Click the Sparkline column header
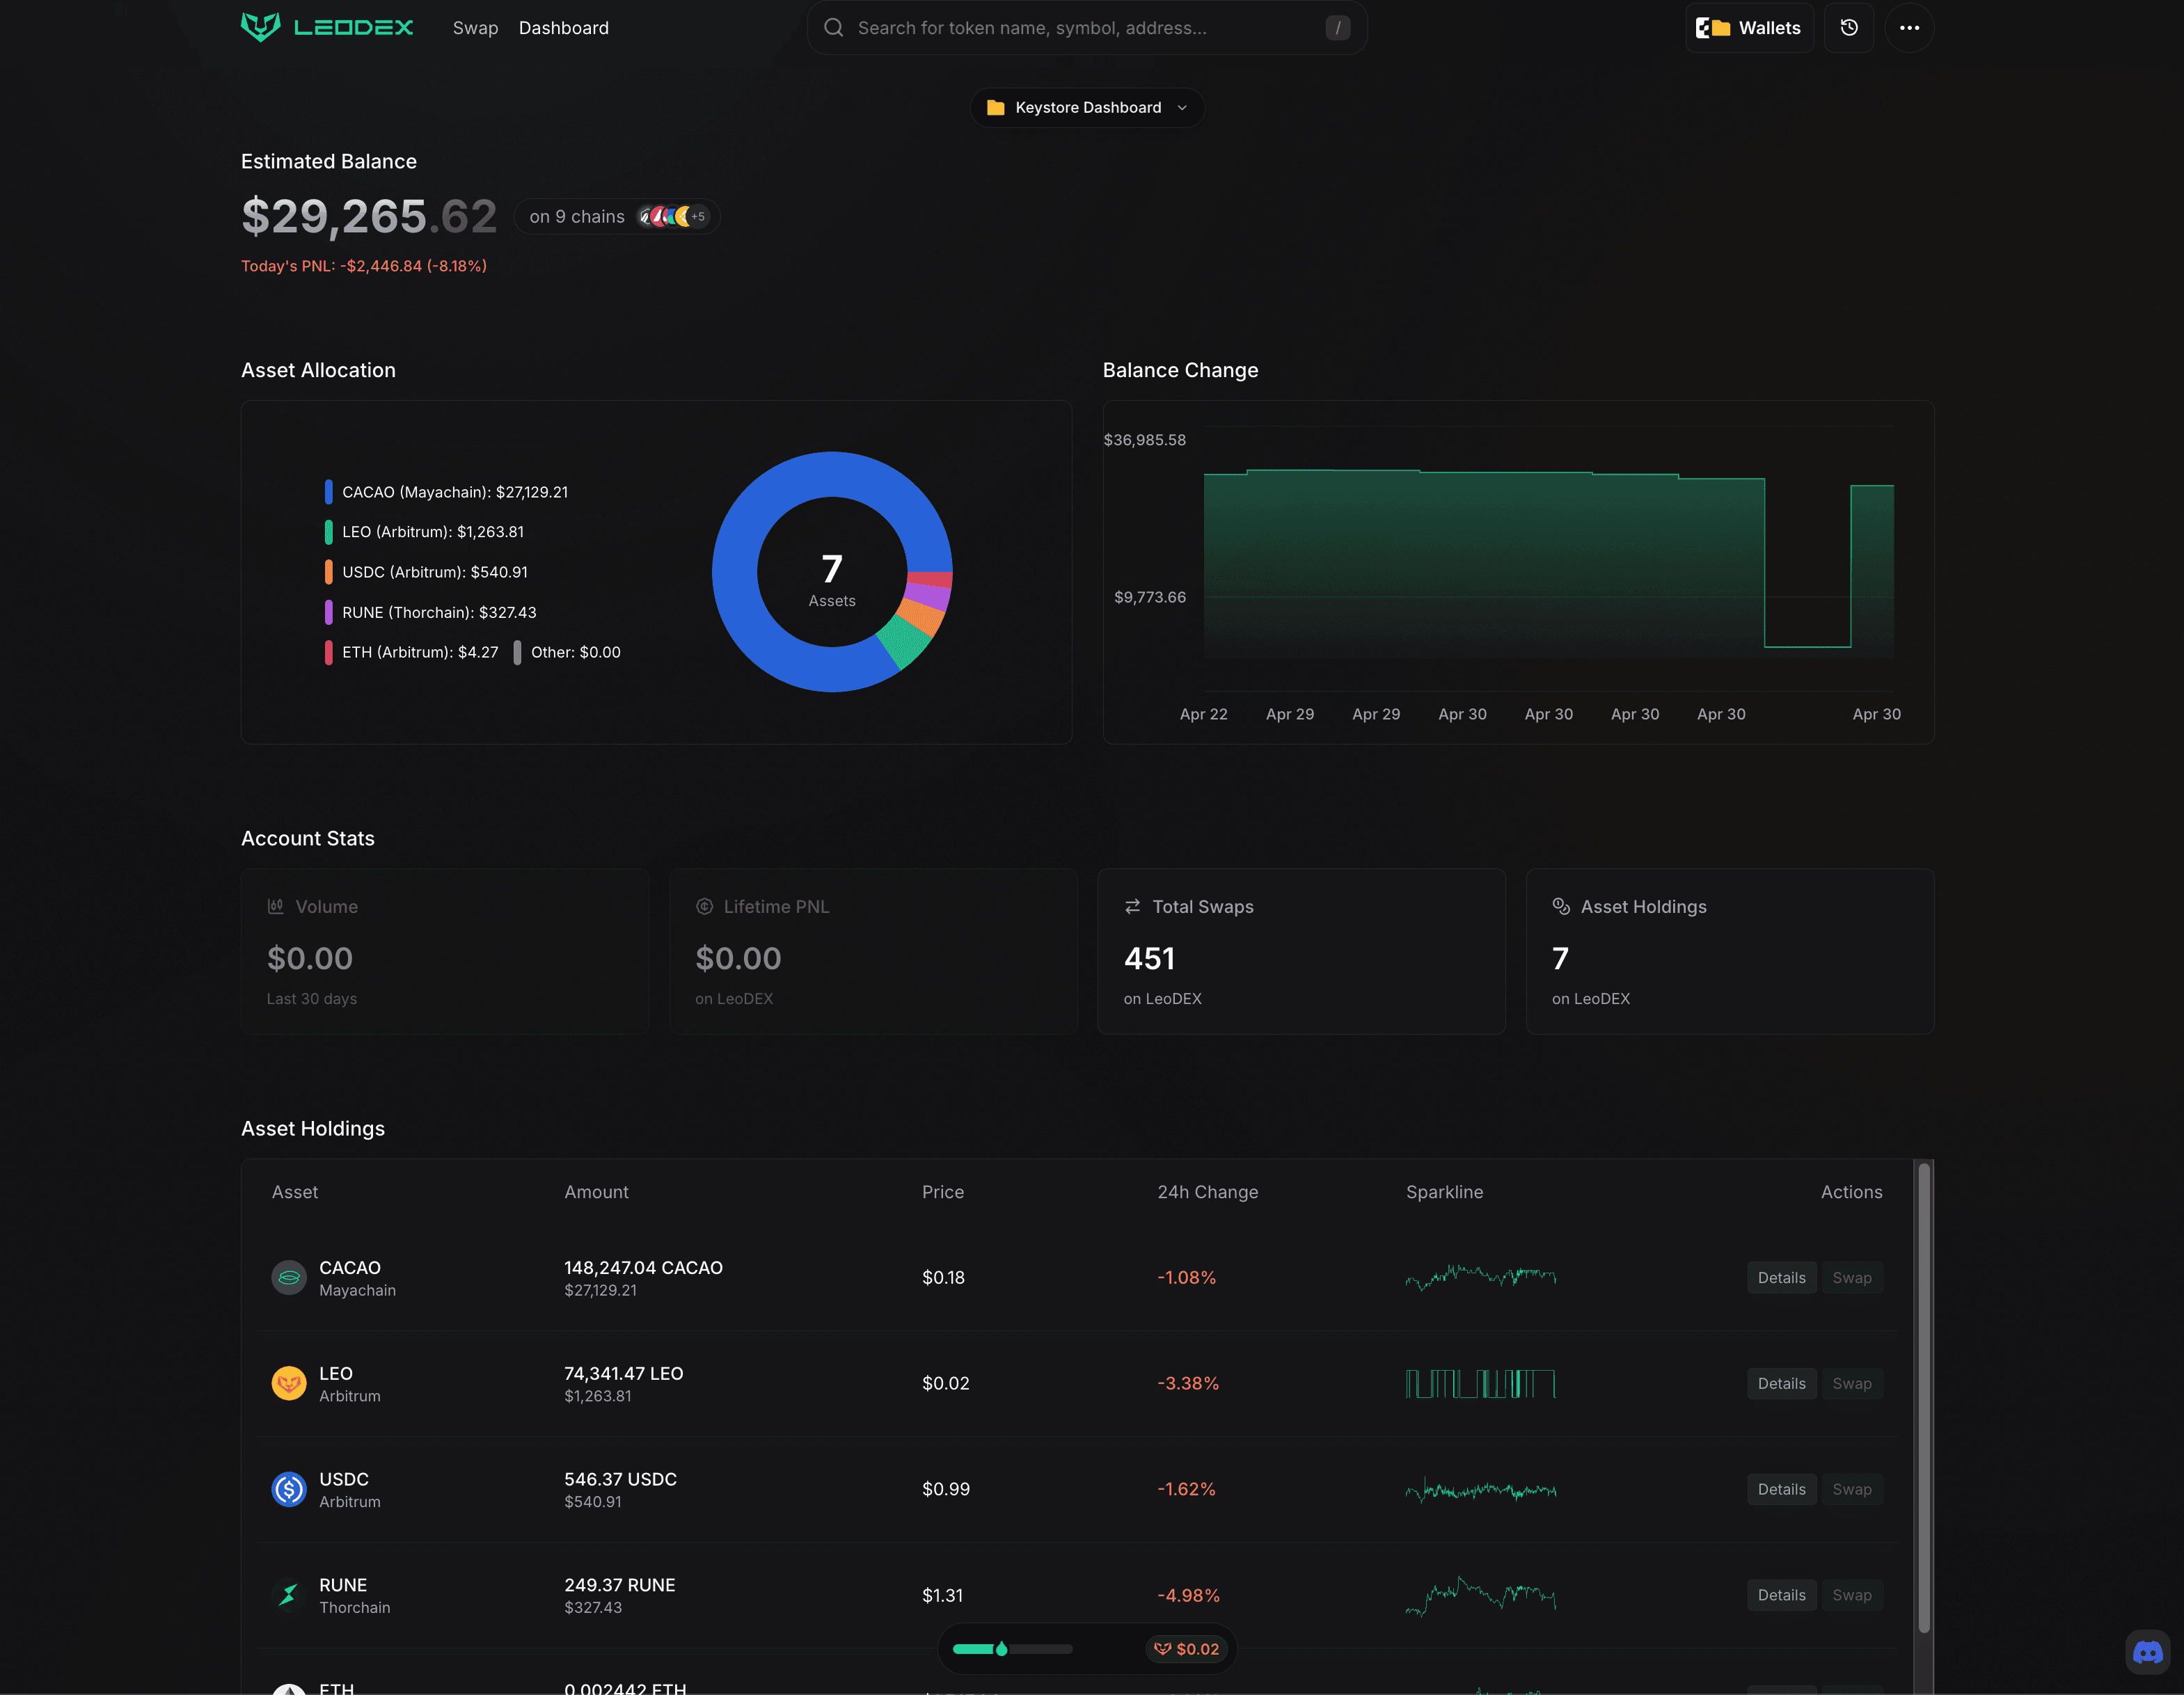 (x=1444, y=1192)
